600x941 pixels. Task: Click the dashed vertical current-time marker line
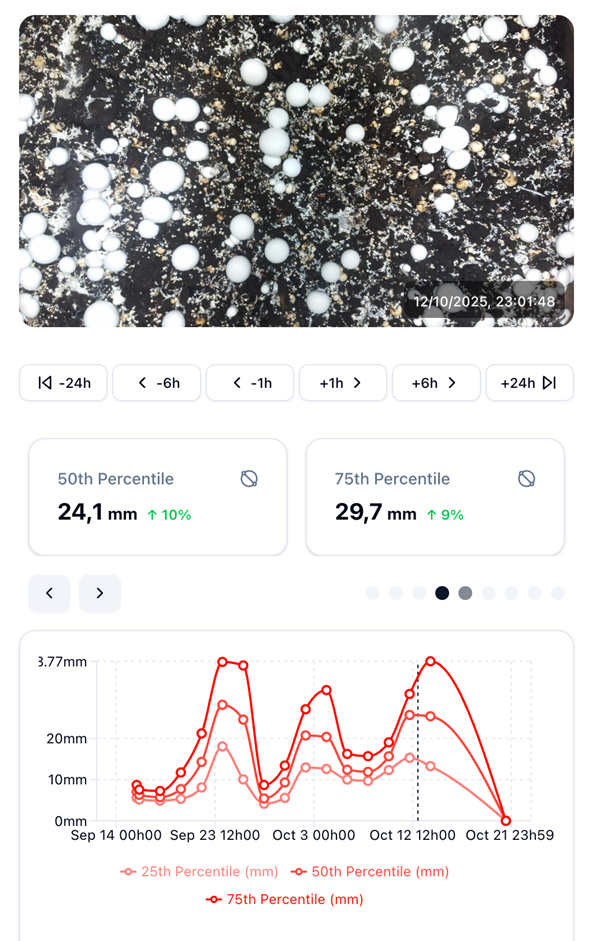418,741
